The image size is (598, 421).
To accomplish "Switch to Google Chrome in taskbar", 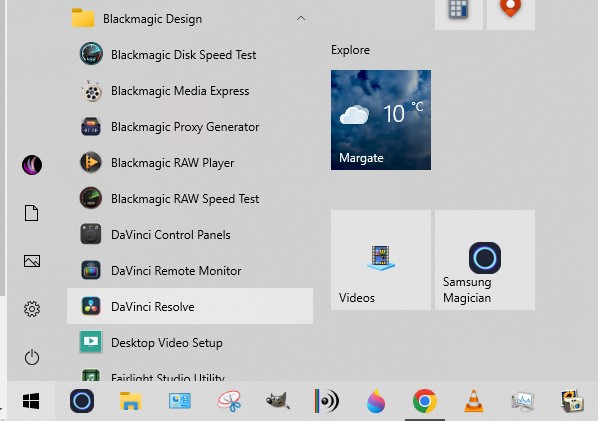I will pyautogui.click(x=424, y=401).
